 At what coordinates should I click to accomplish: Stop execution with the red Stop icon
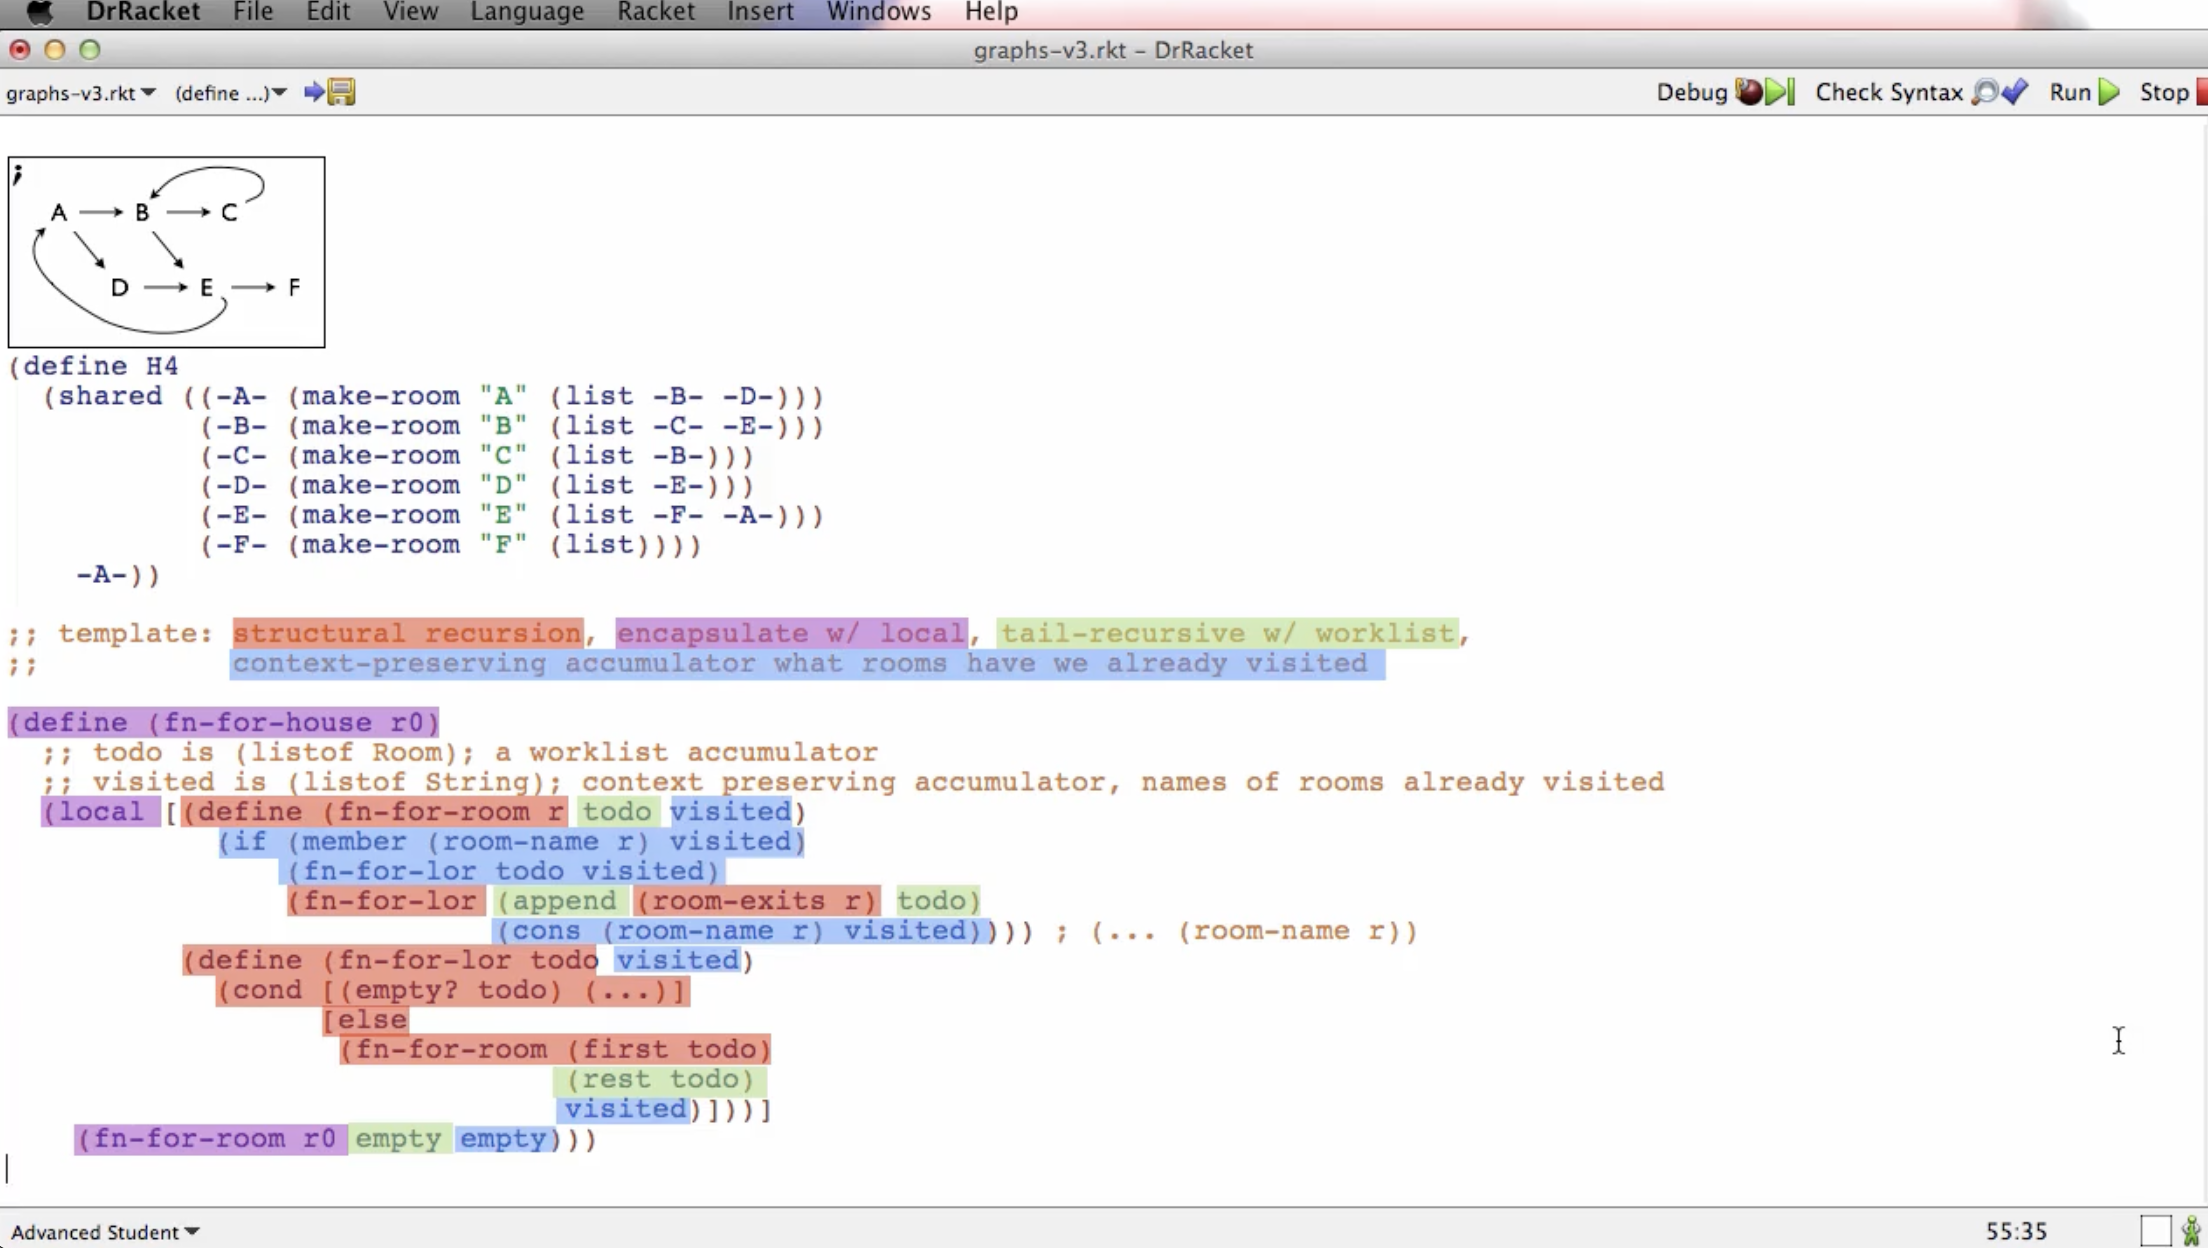[x=2199, y=92]
